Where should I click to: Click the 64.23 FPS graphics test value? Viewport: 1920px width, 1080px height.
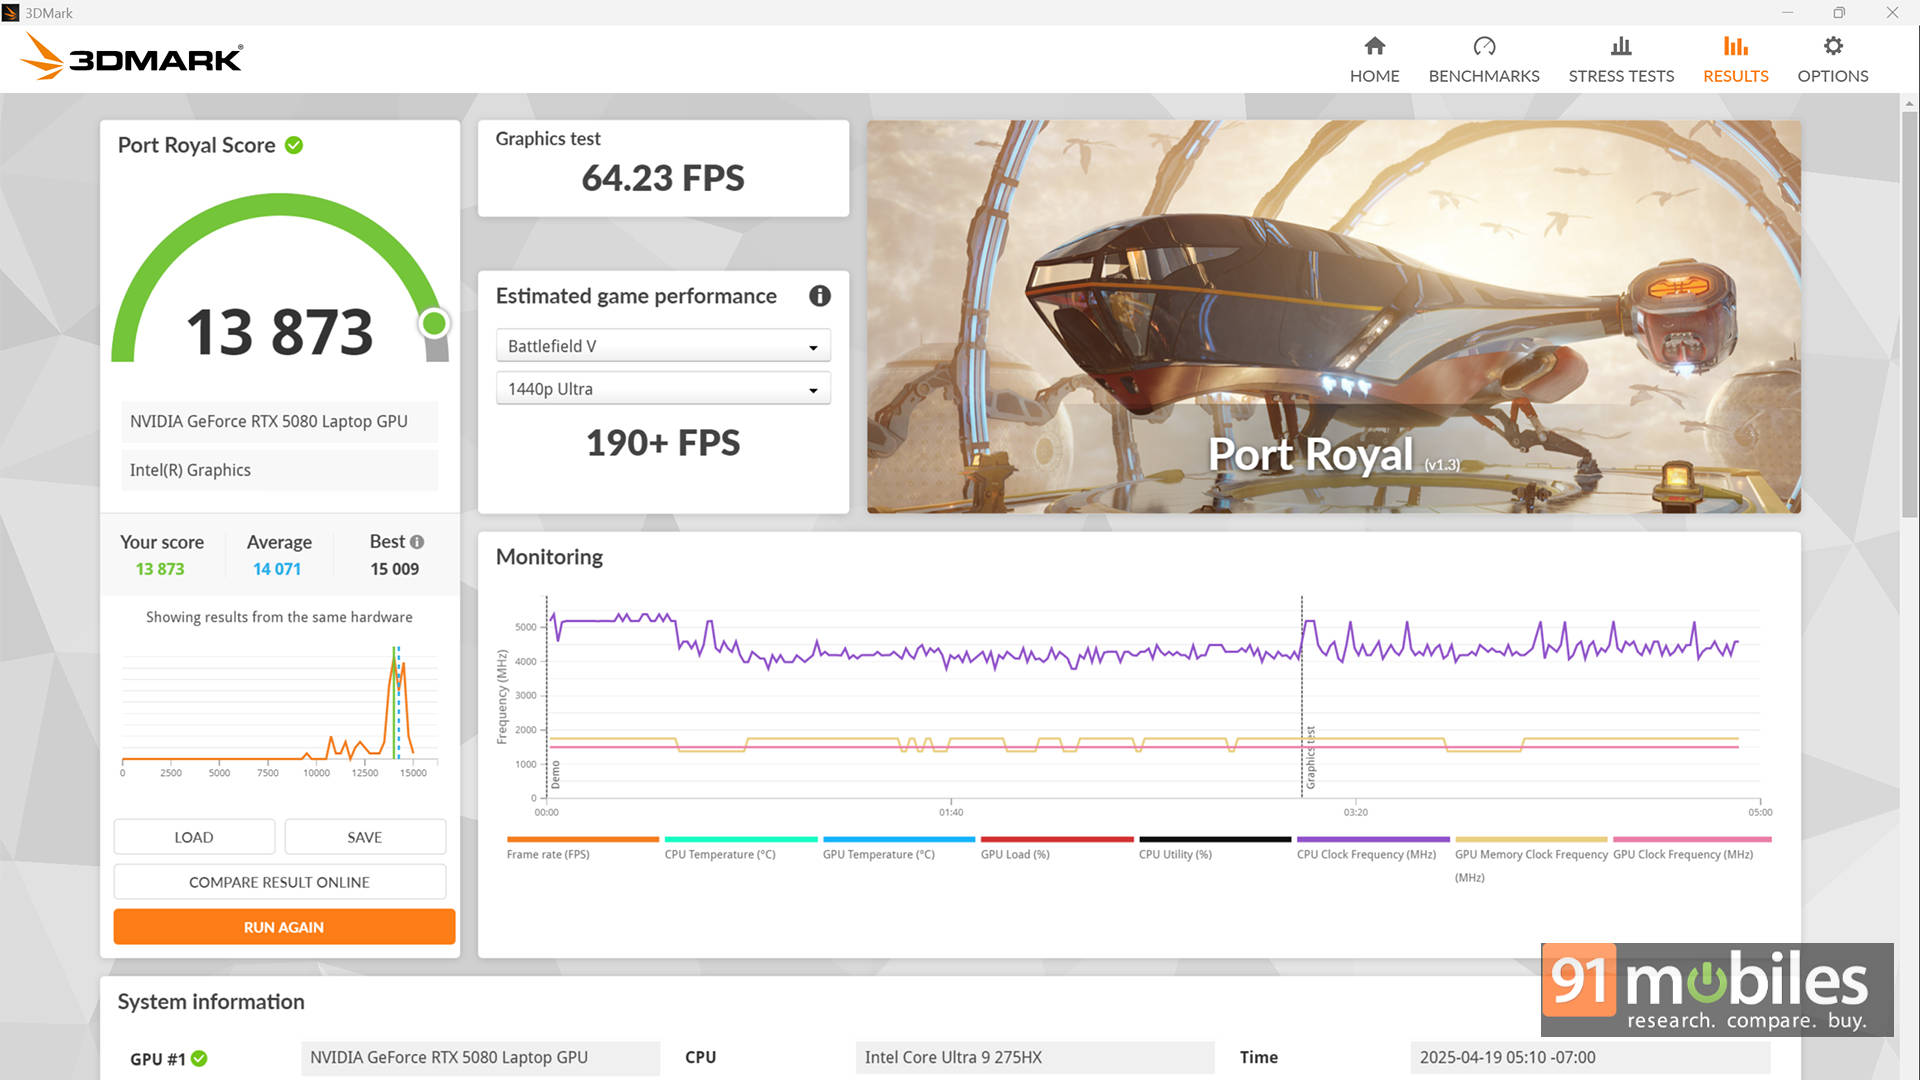pos(663,178)
